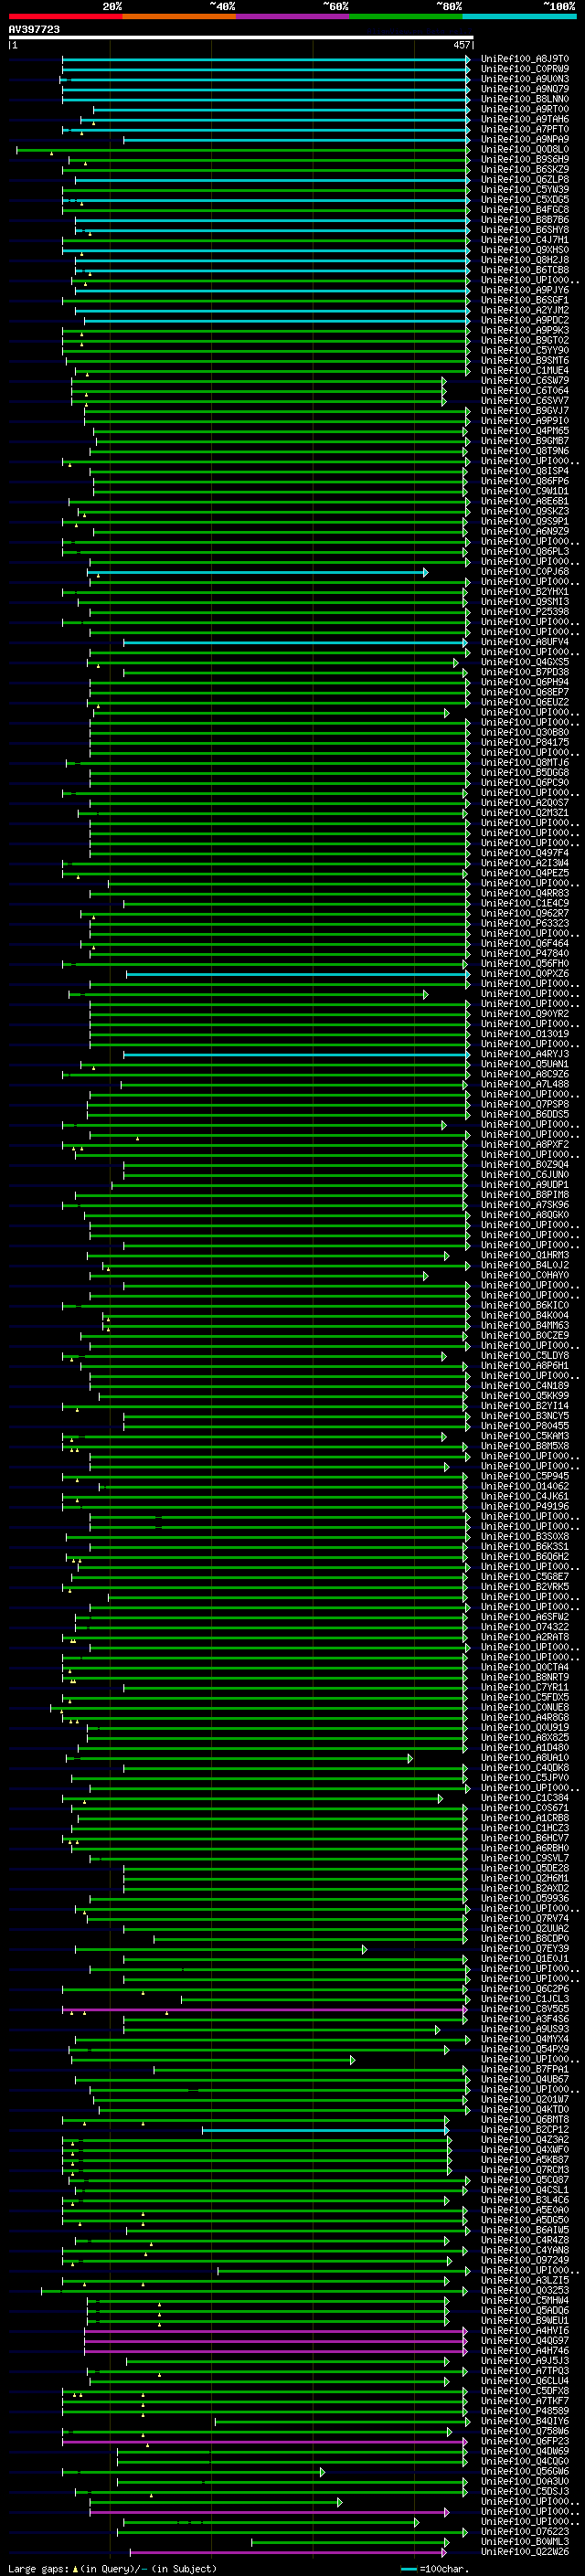Open the UniRef100_A4HVI6 hit
This screenshot has width=585, height=2576.
click(x=525, y=2331)
